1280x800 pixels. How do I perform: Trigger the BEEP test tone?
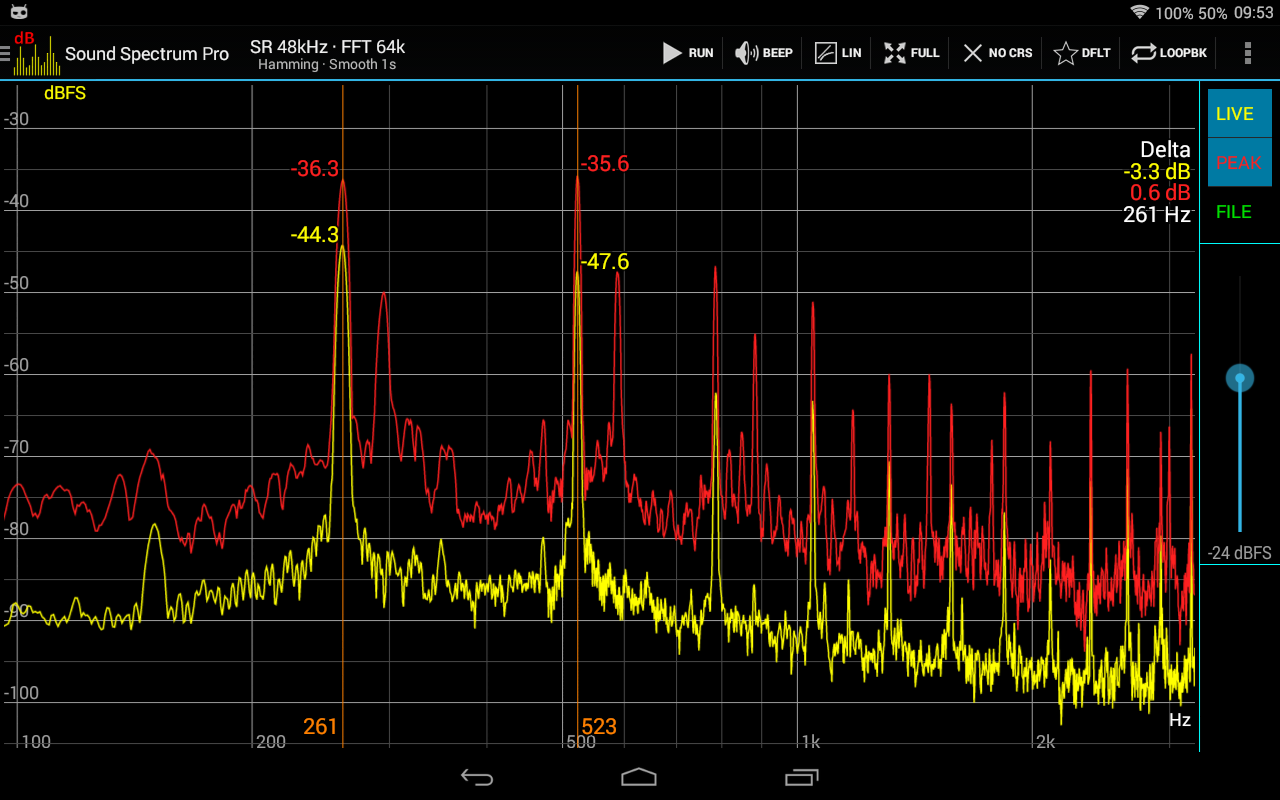[x=763, y=53]
